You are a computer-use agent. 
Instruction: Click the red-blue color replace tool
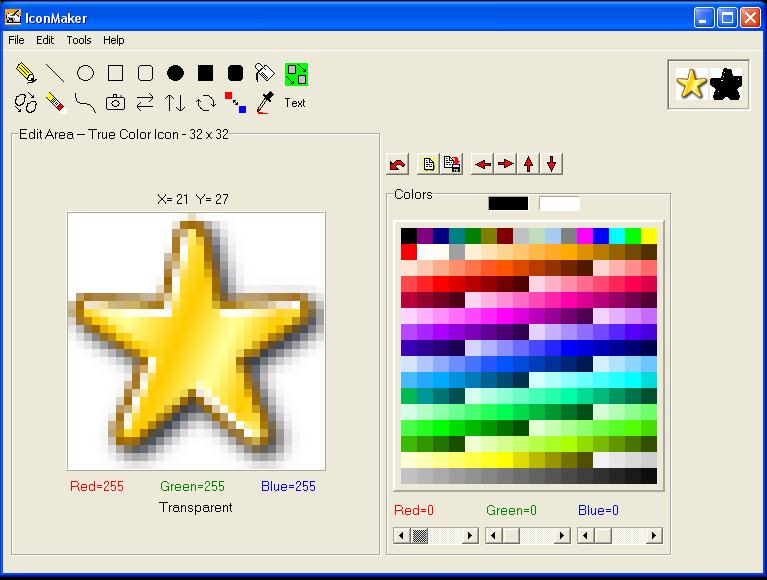[235, 103]
